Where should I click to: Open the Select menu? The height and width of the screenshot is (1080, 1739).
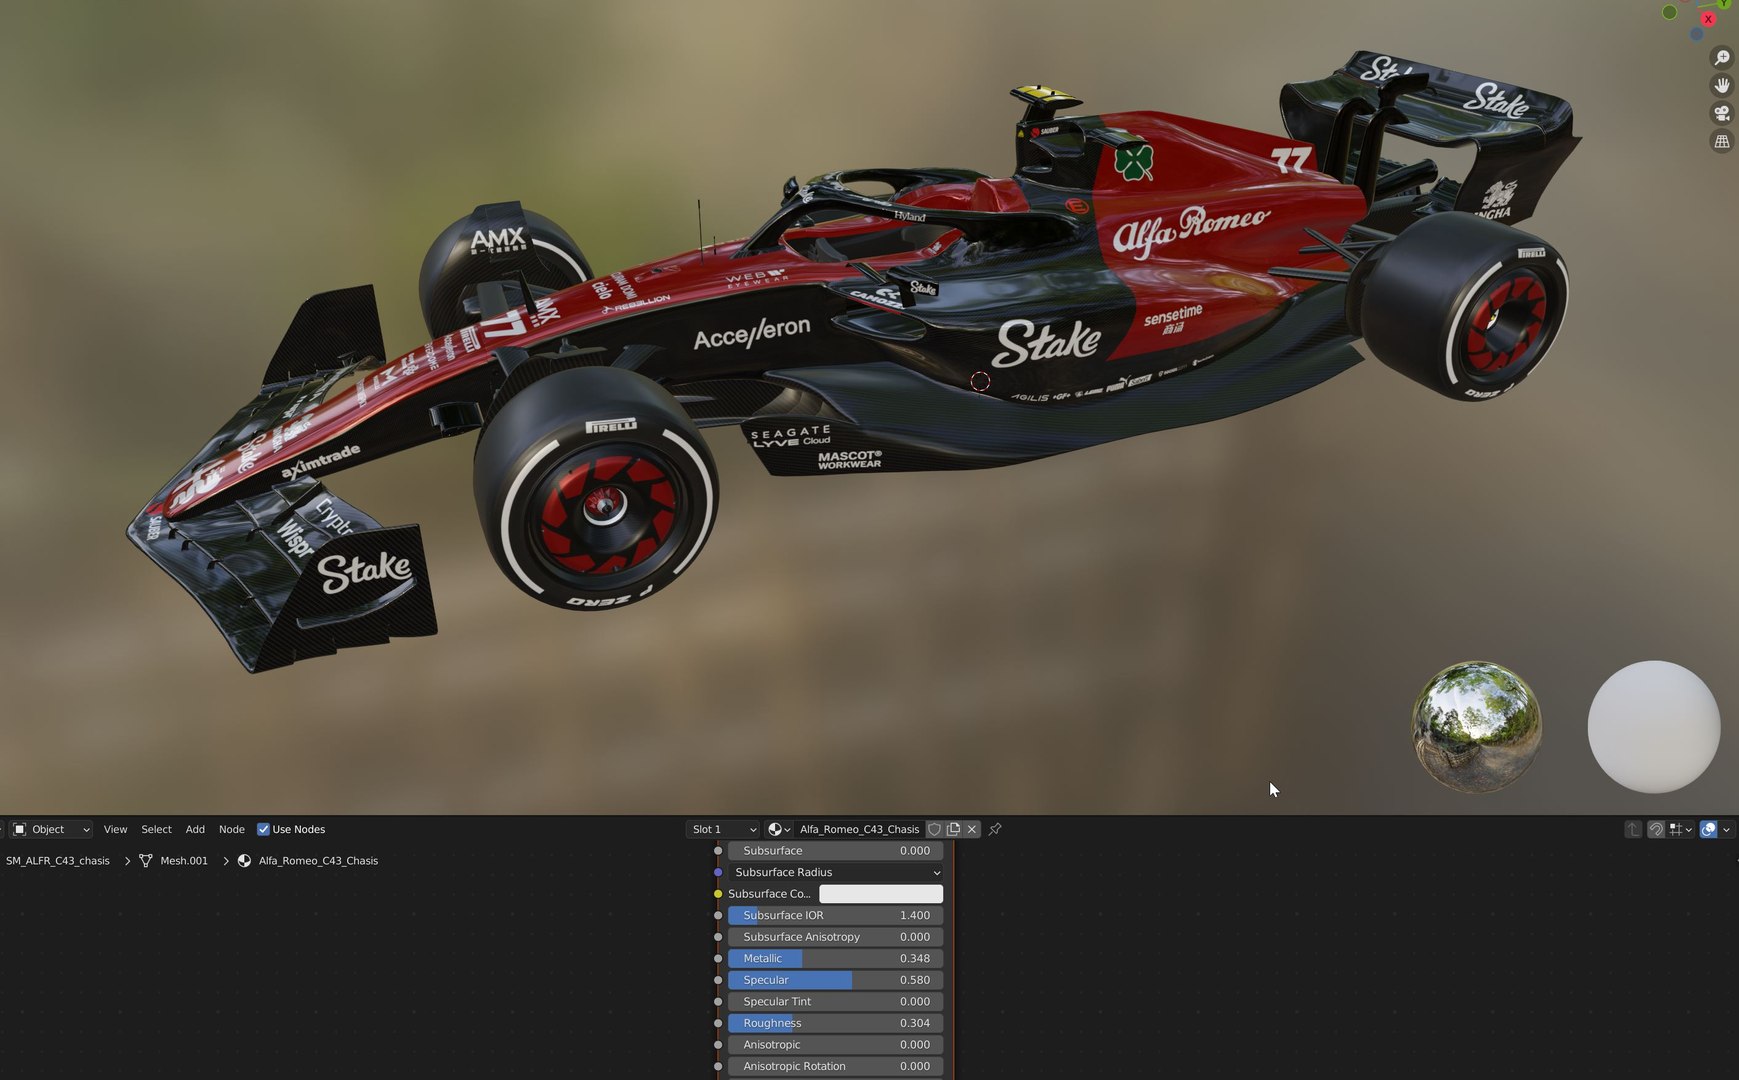coord(156,829)
